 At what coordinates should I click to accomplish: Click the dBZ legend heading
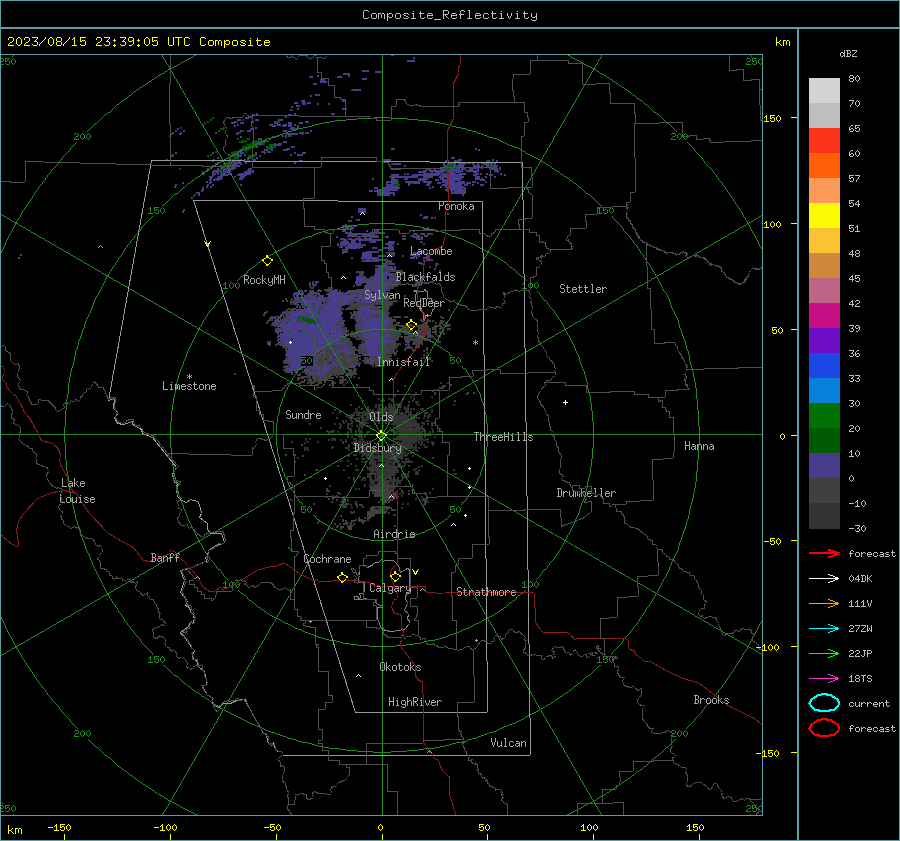click(x=848, y=53)
